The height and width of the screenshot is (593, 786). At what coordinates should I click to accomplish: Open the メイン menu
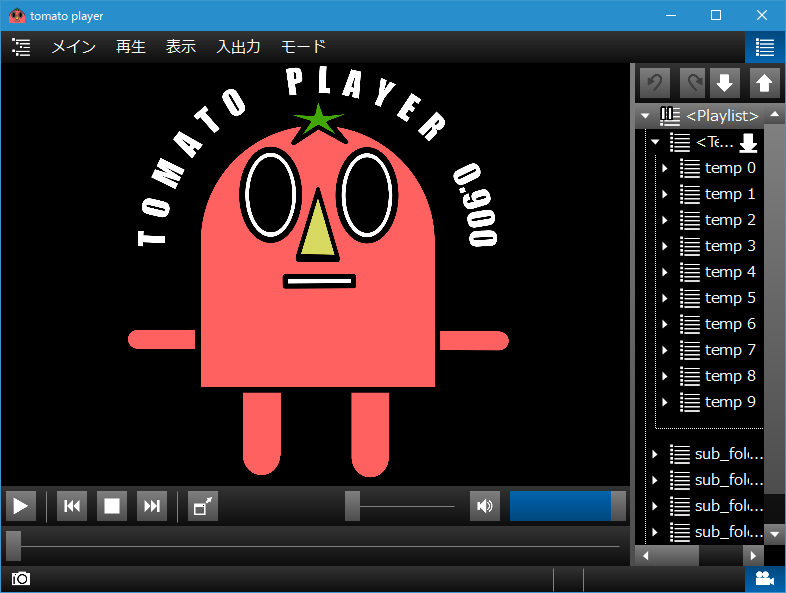click(x=73, y=47)
